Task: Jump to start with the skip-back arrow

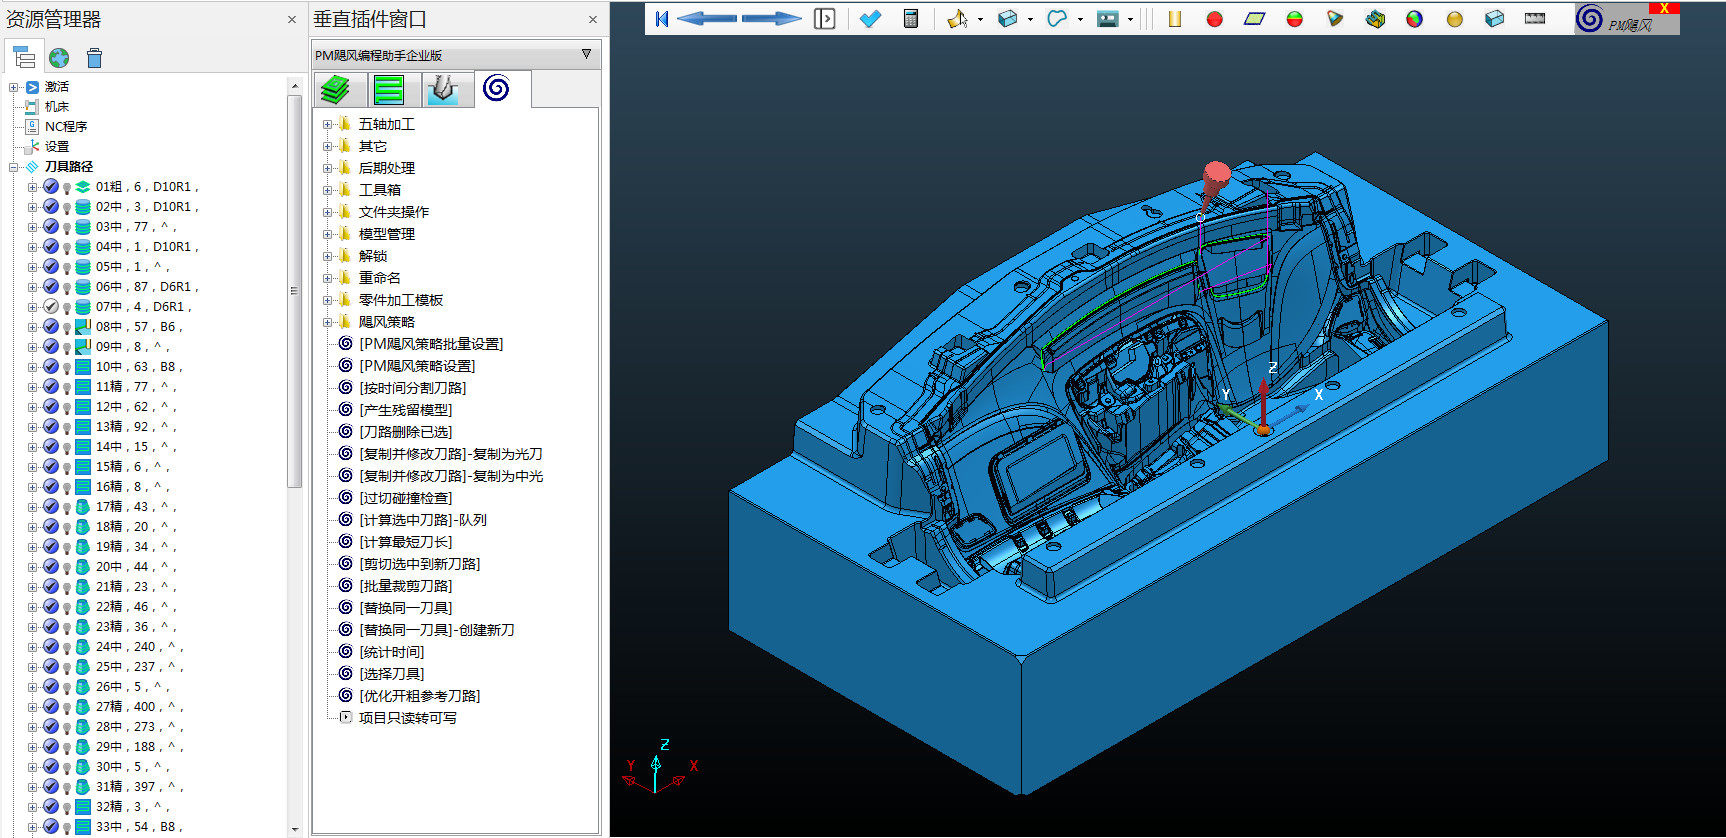Action: point(661,19)
